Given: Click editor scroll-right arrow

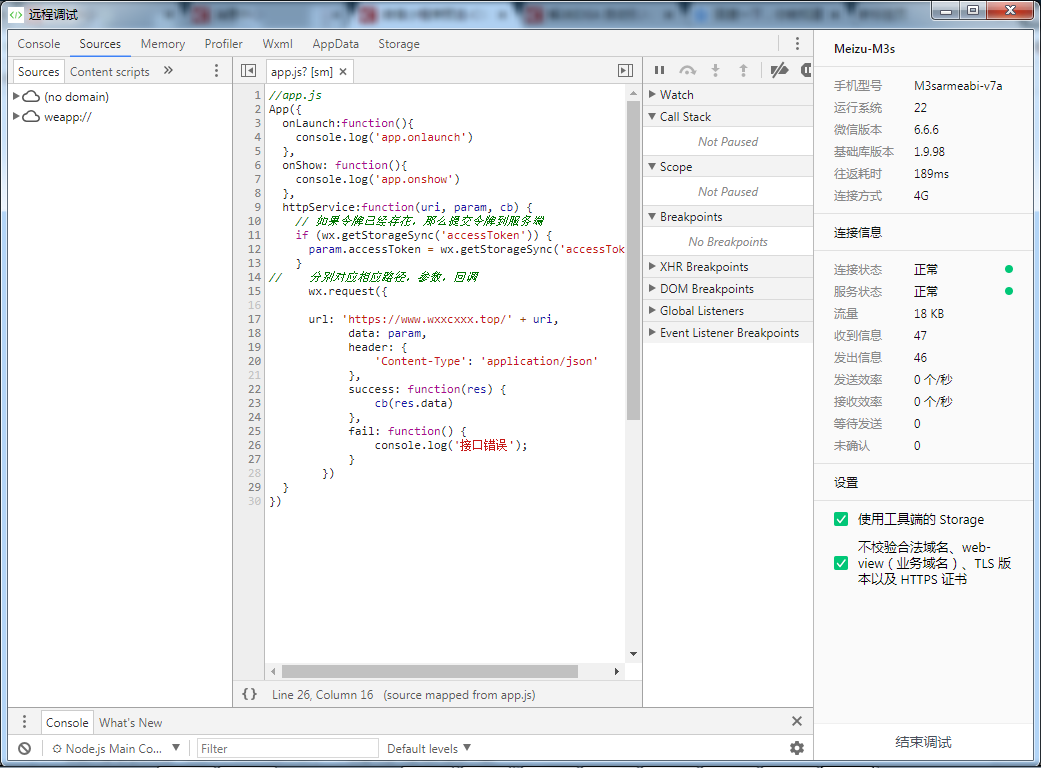Looking at the screenshot, I should (617, 671).
